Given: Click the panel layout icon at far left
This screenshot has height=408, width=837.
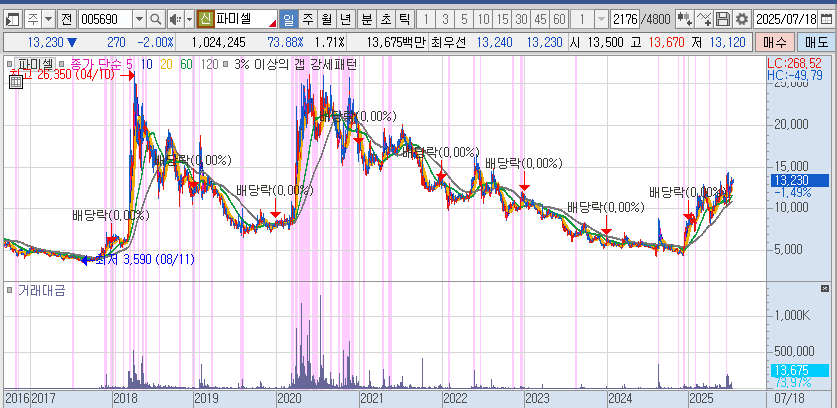Looking at the screenshot, I should [x=12, y=19].
